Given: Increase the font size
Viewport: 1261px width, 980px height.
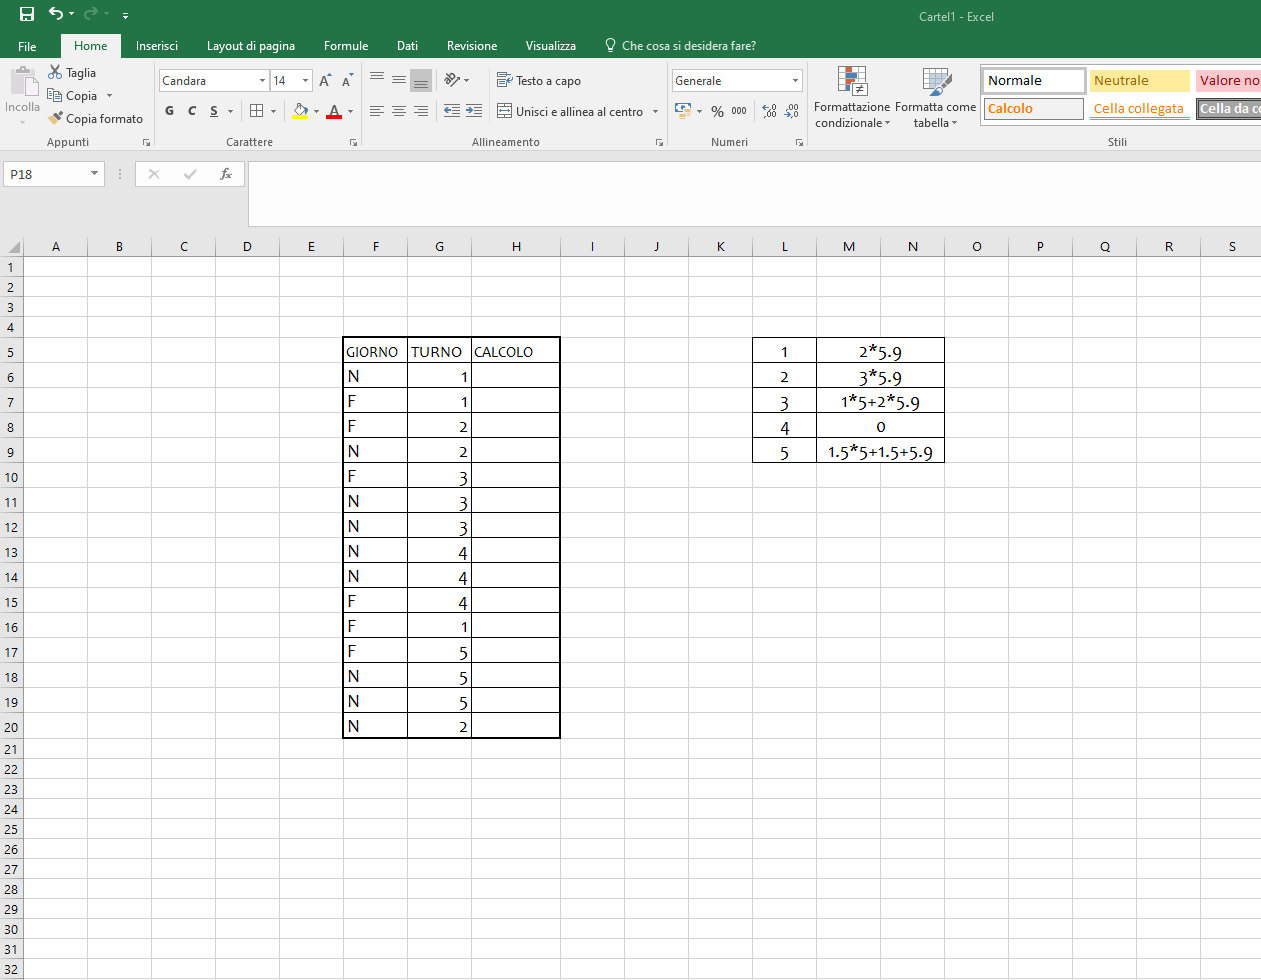Looking at the screenshot, I should 325,81.
